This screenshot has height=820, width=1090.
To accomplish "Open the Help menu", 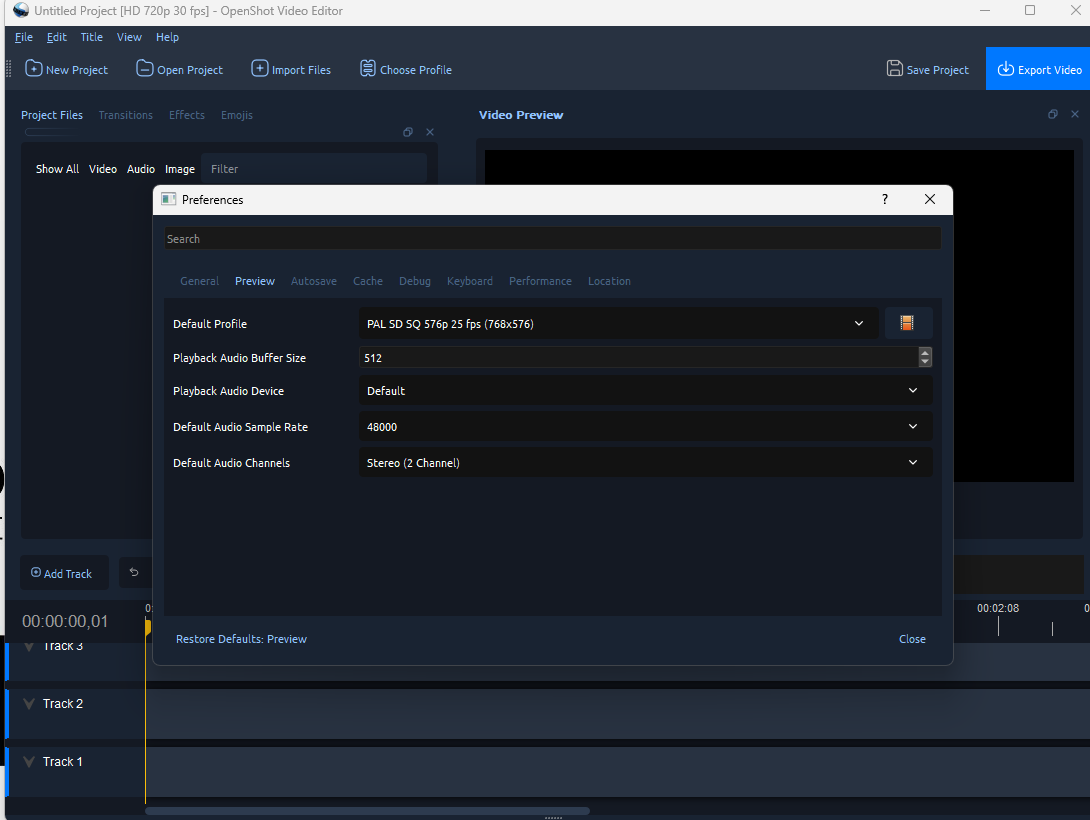I will [167, 37].
